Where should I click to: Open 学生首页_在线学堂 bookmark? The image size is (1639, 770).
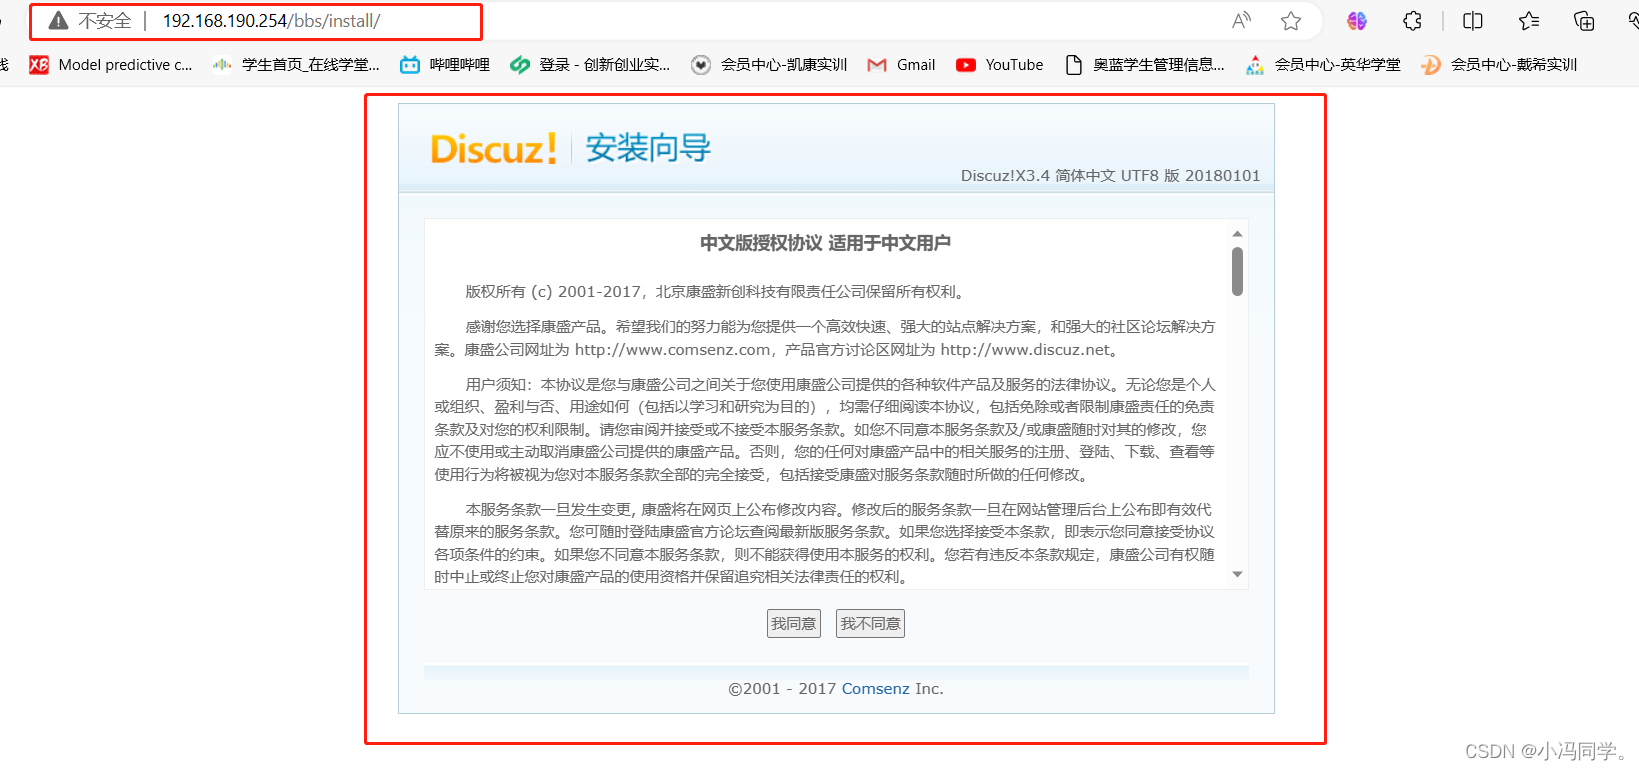click(x=296, y=65)
